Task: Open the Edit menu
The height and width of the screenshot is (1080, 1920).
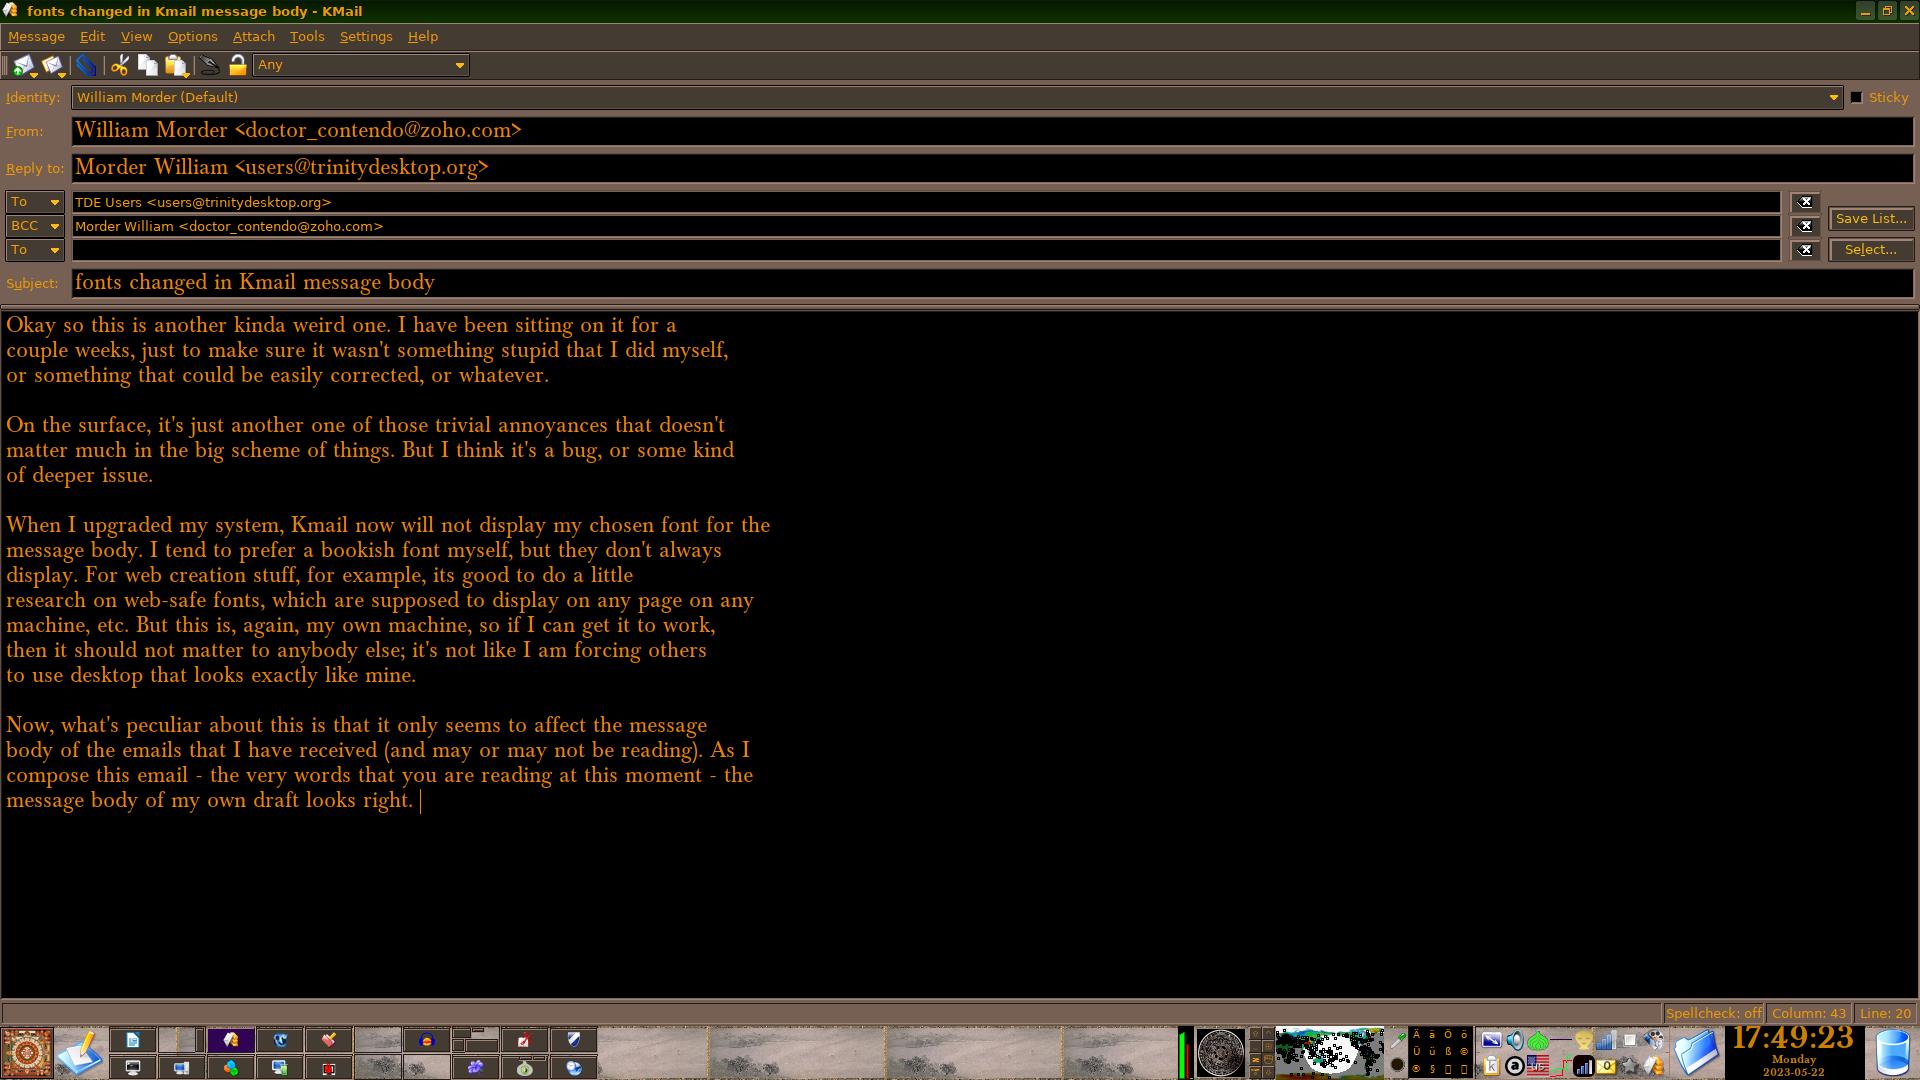Action: [x=92, y=36]
